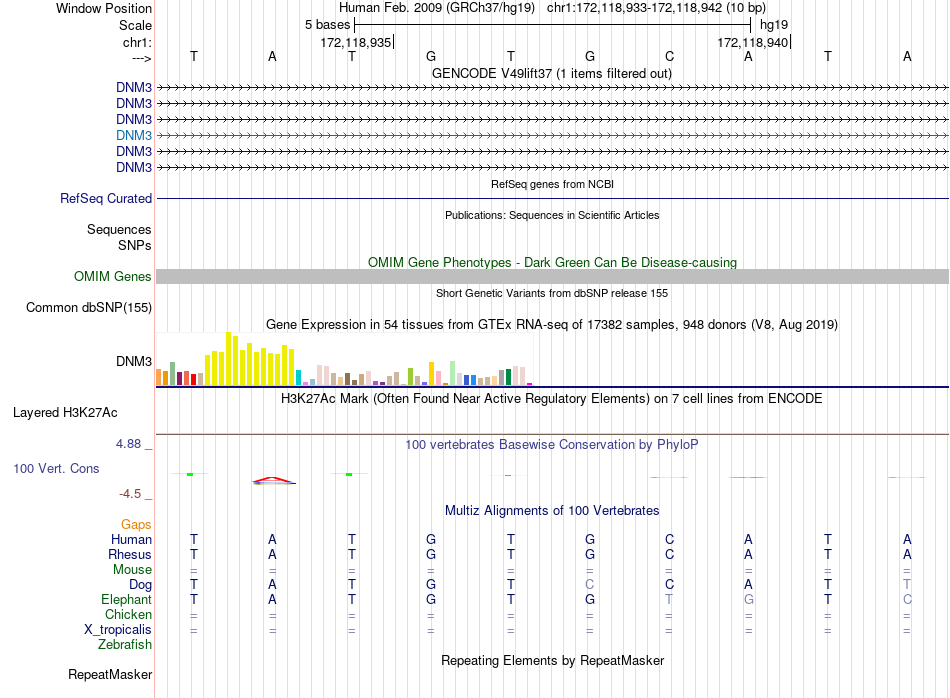The width and height of the screenshot is (950, 698).
Task: Click the hg19 assembly label by scale bar
Action: pyautogui.click(x=774, y=25)
